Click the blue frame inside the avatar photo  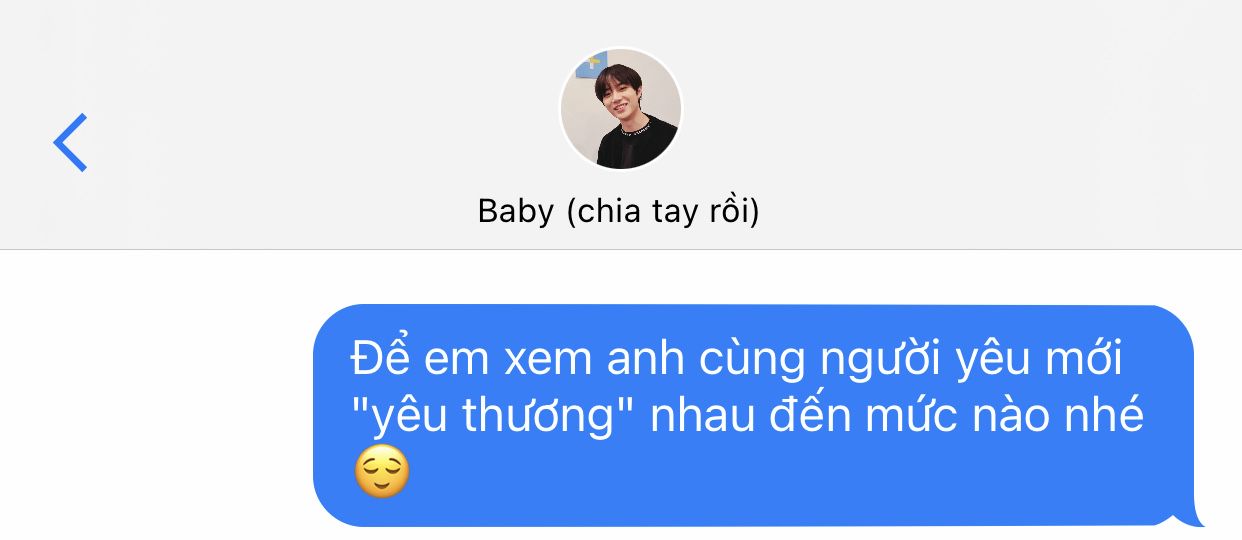(x=596, y=61)
